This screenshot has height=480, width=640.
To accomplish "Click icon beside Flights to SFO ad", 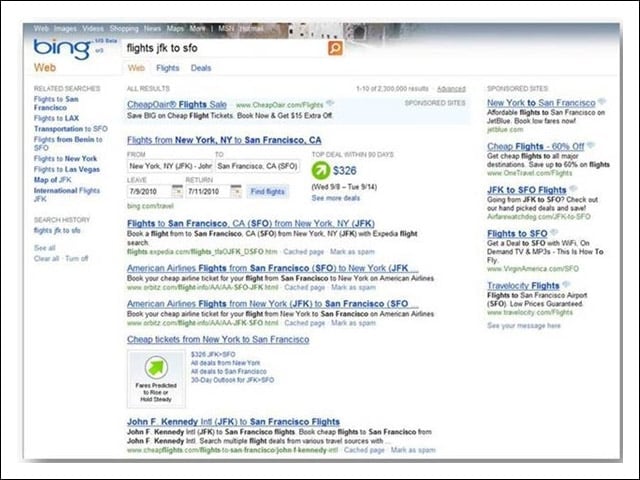I will pyautogui.click(x=554, y=233).
